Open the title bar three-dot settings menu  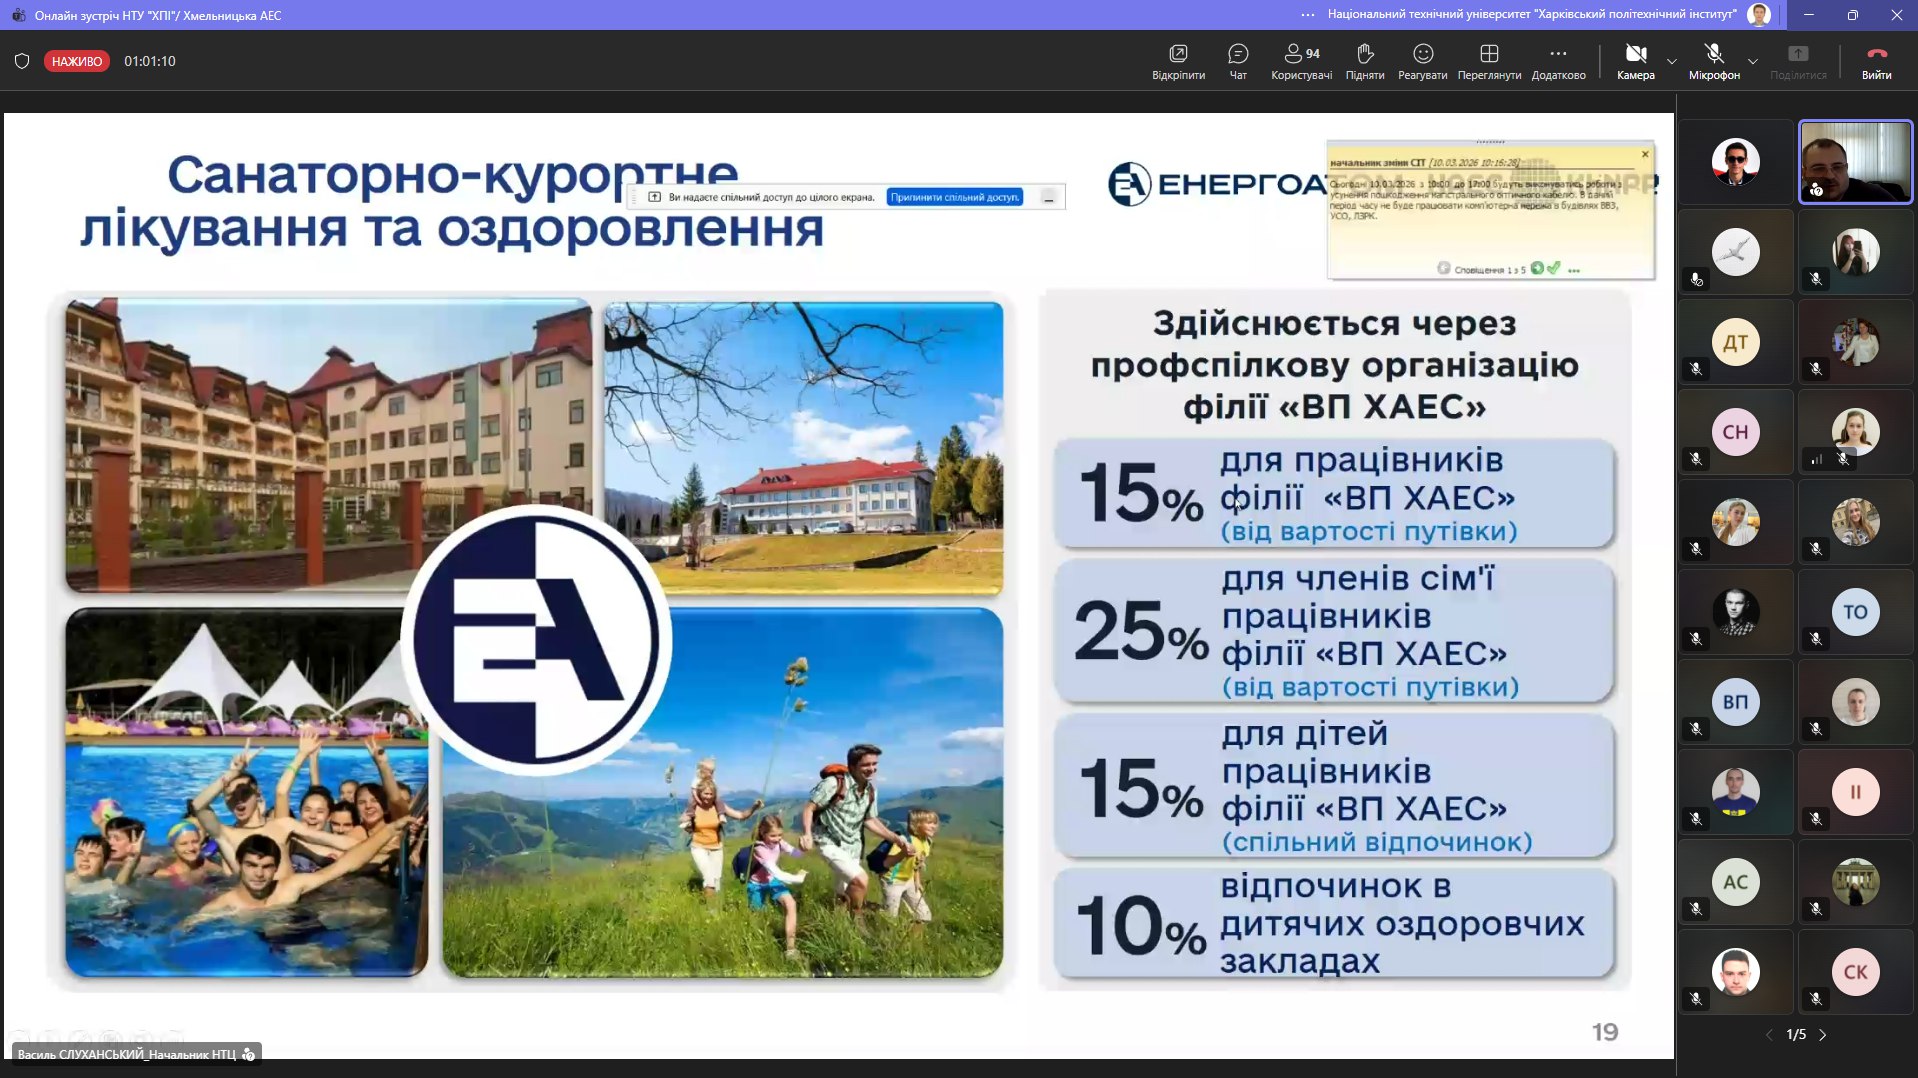click(1308, 15)
